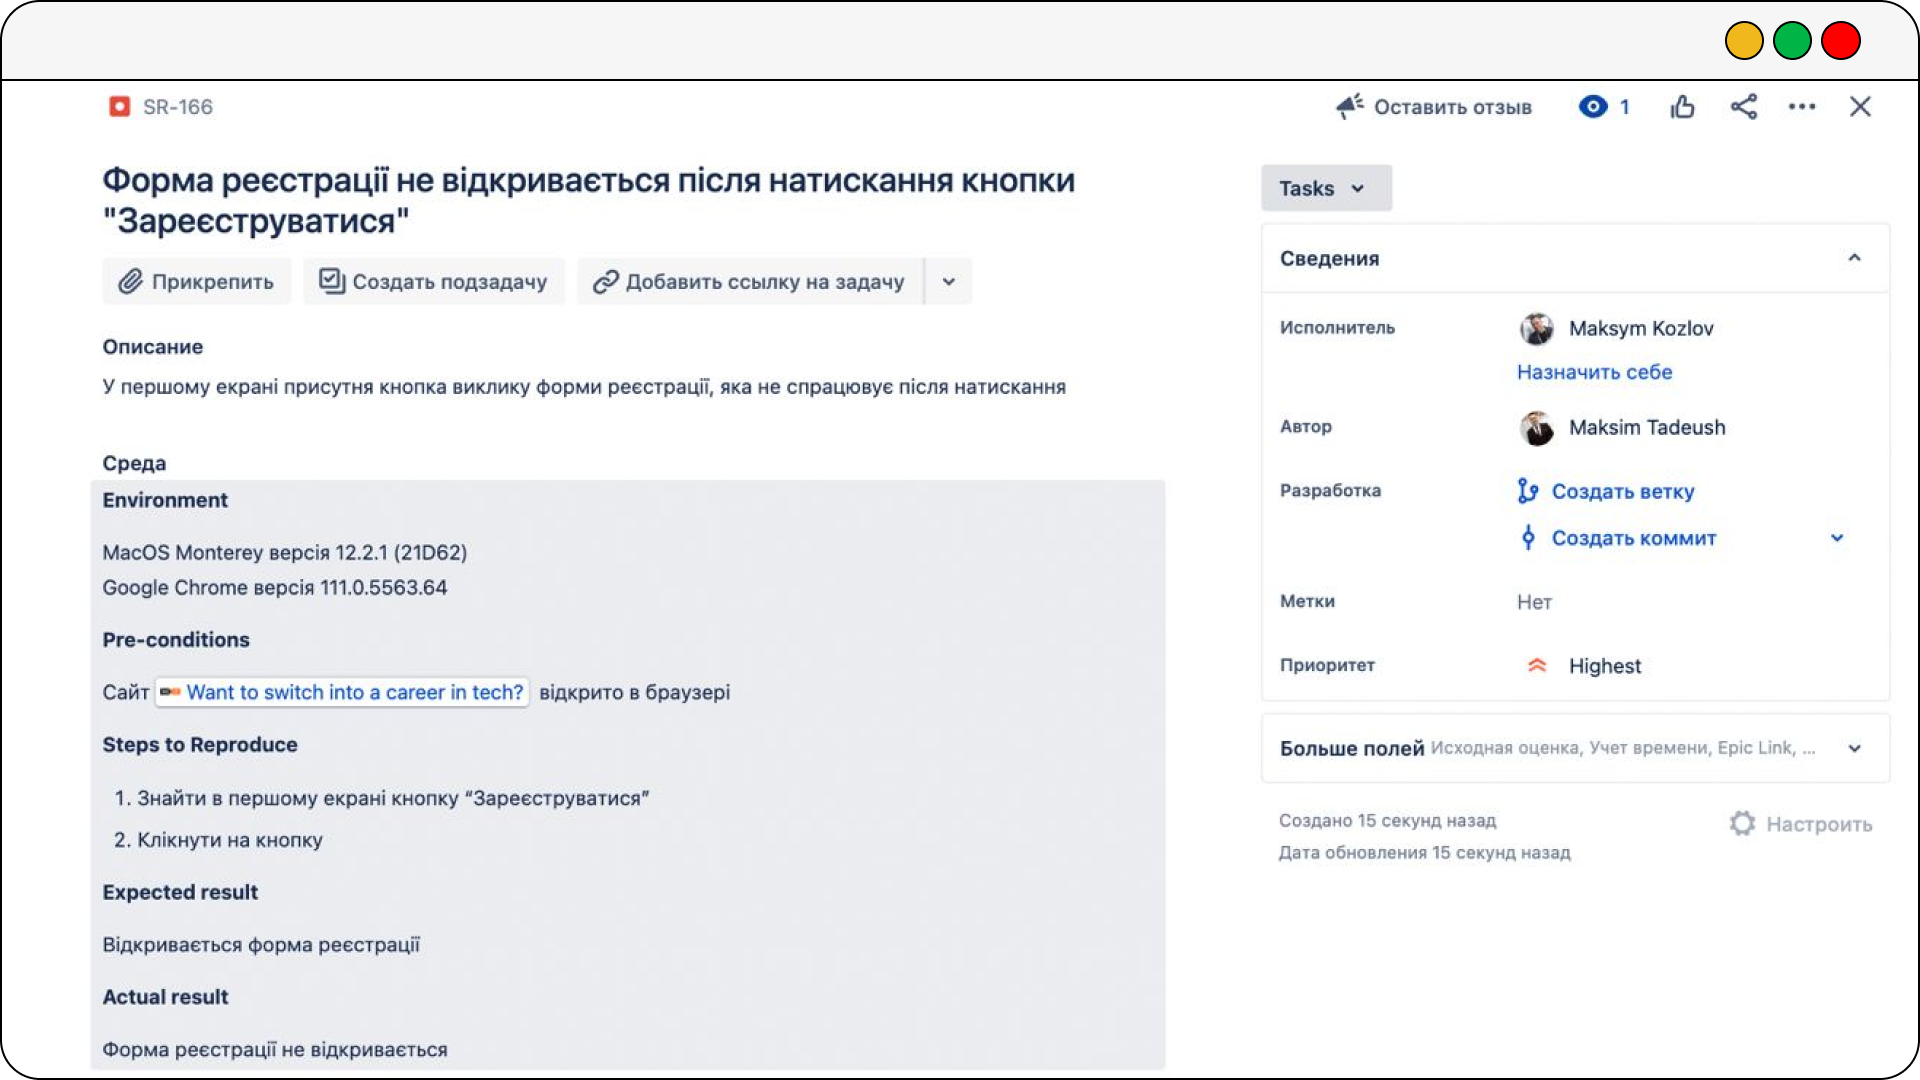Click the Создать ветку link

(1623, 491)
